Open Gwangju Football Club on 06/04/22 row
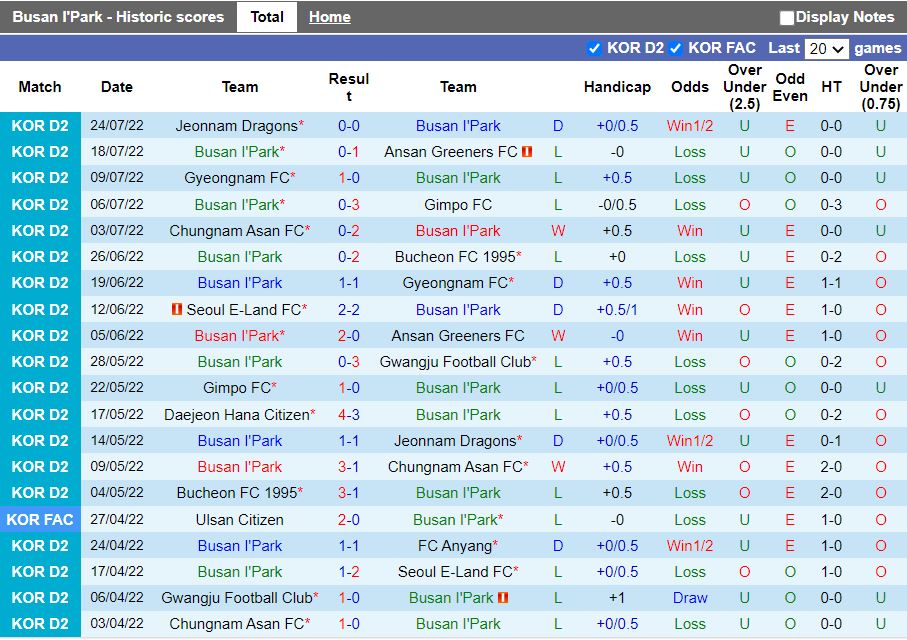907x640 pixels. (x=237, y=598)
